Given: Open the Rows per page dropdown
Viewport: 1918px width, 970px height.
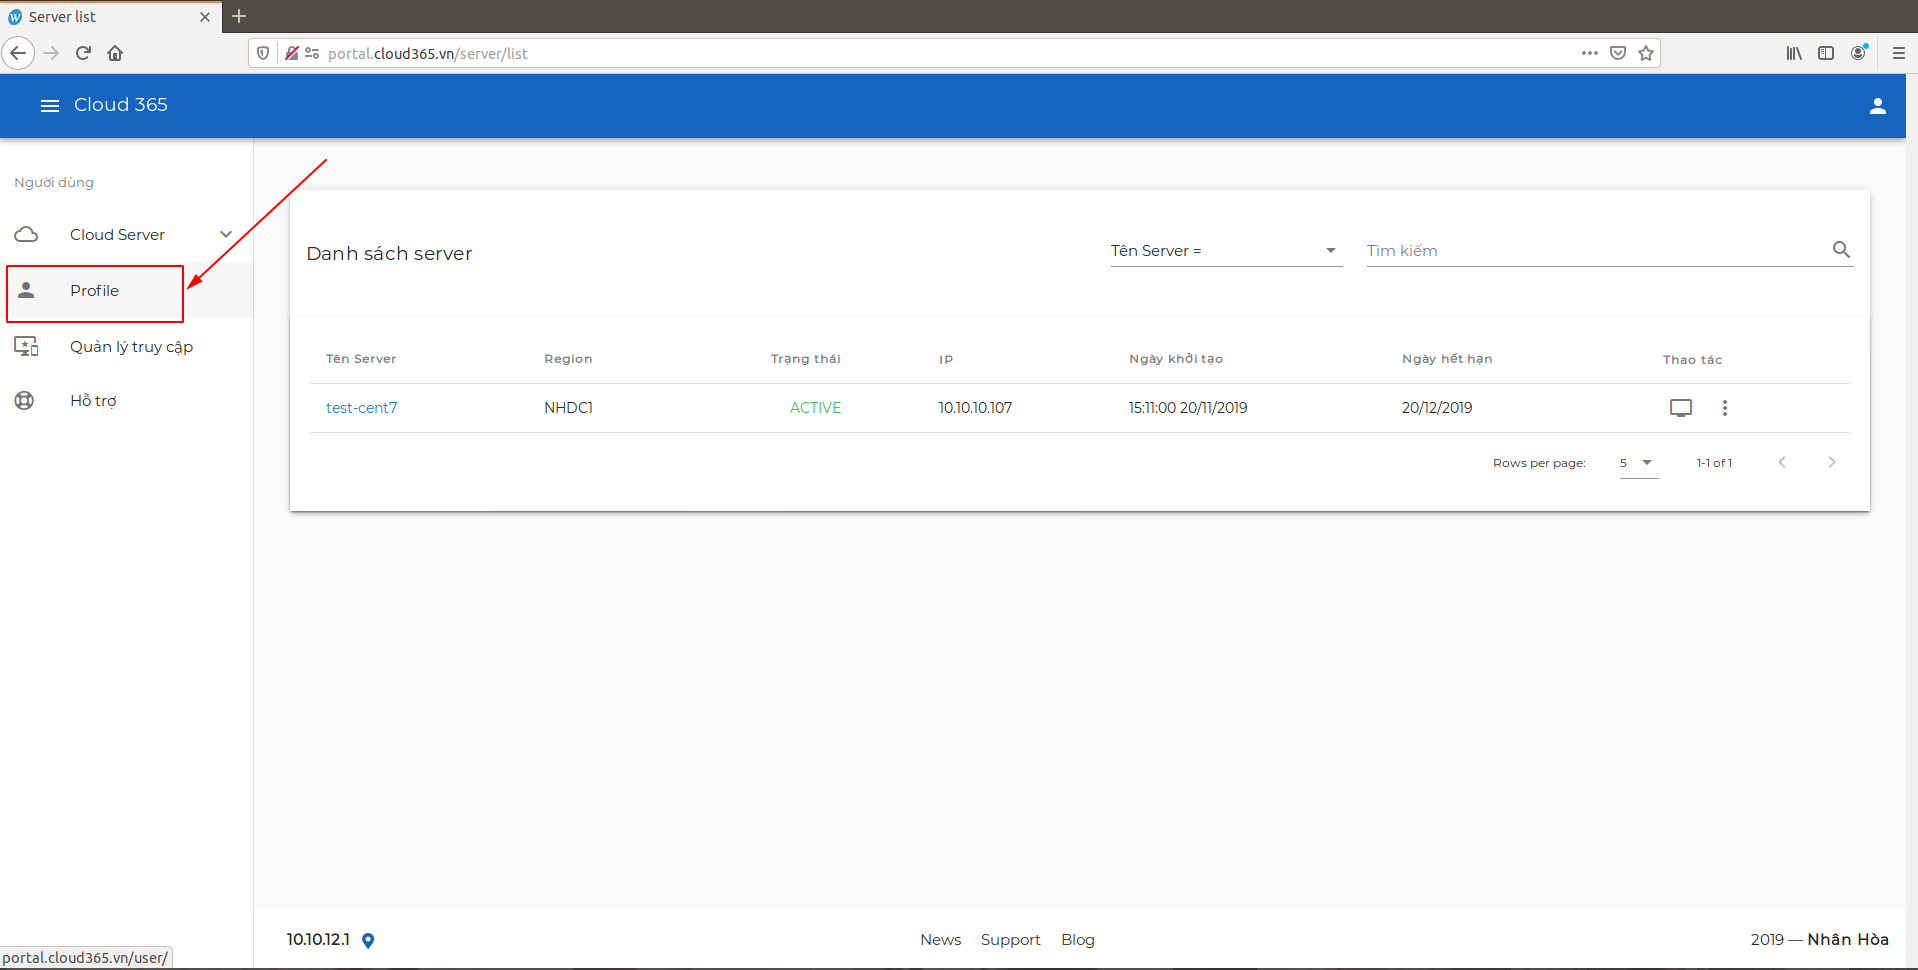Looking at the screenshot, I should click(1638, 463).
